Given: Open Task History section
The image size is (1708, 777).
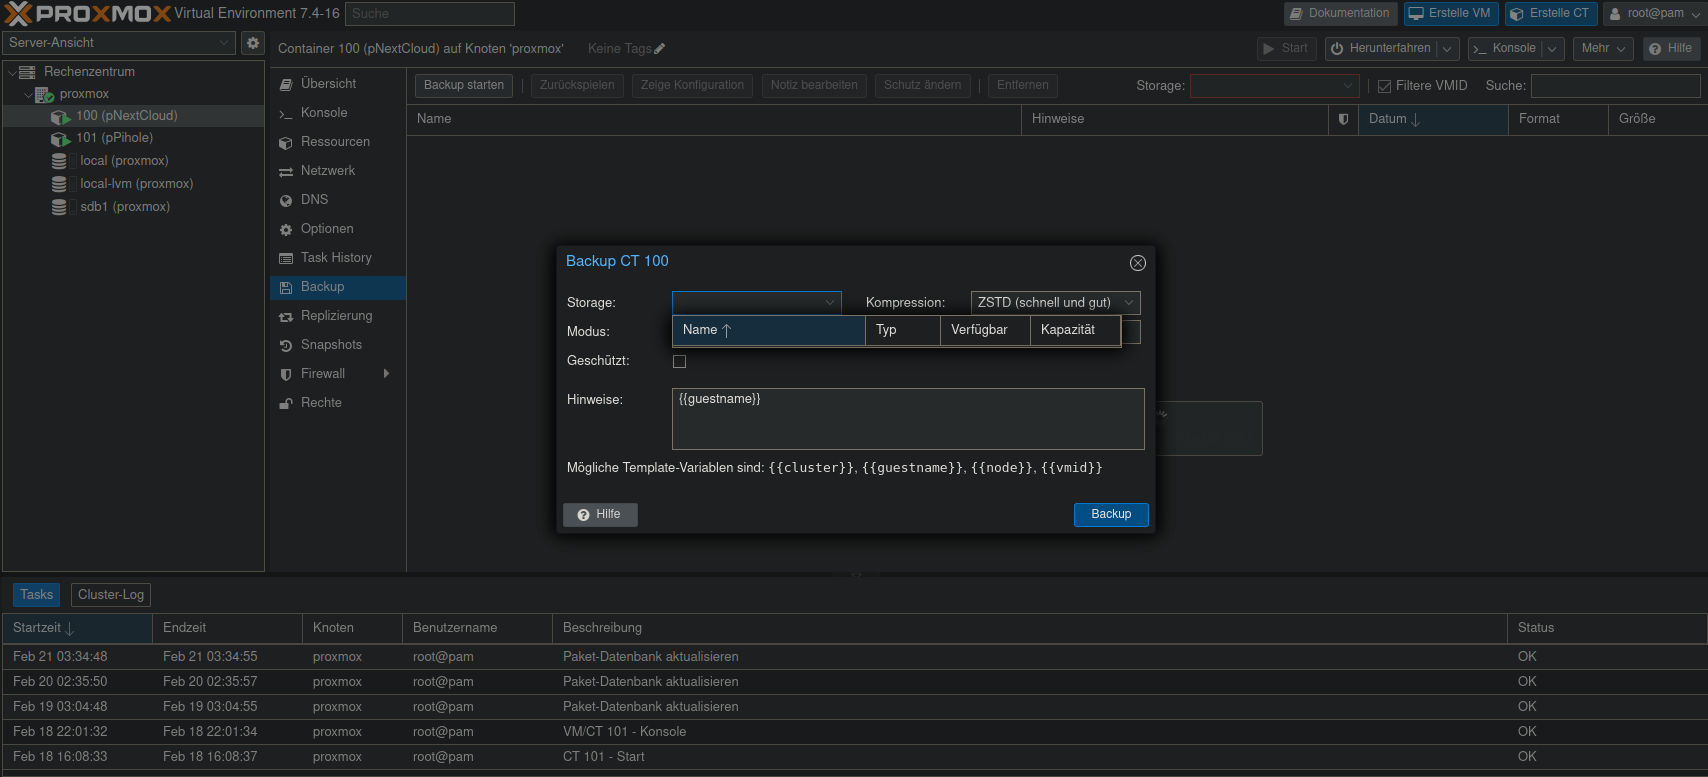Looking at the screenshot, I should [338, 258].
